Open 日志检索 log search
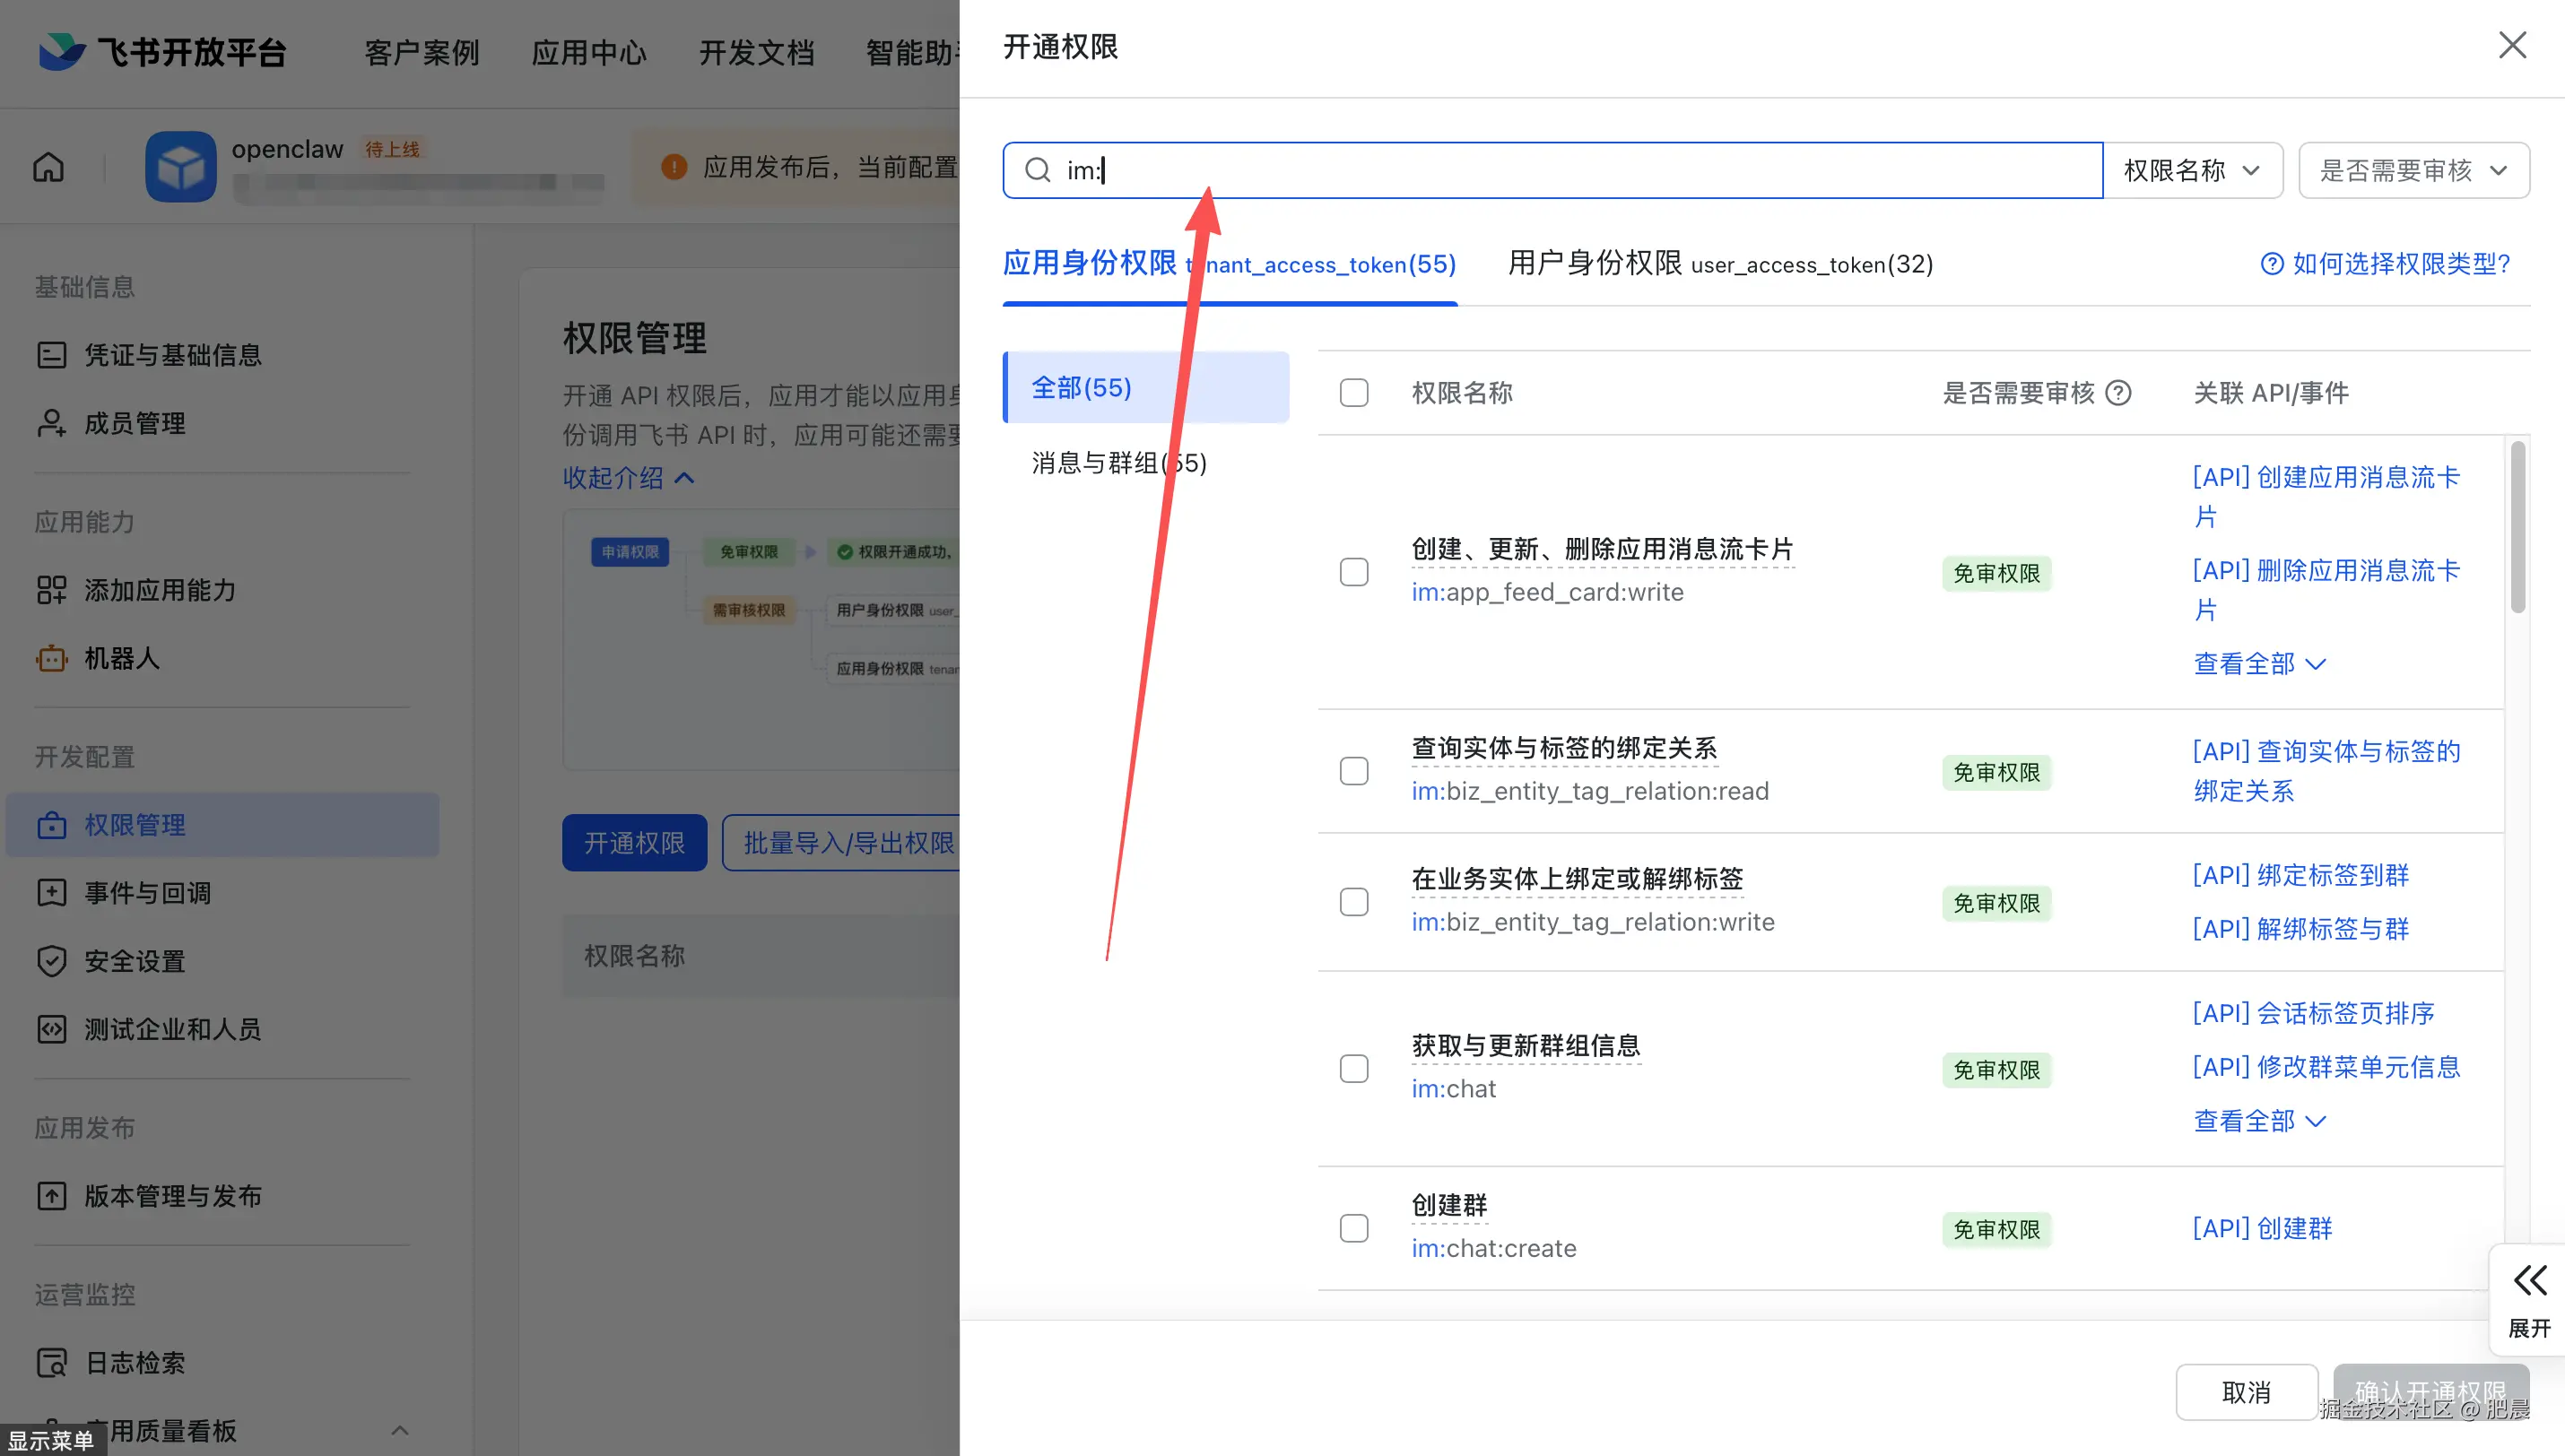This screenshot has height=1456, width=2565. click(135, 1362)
